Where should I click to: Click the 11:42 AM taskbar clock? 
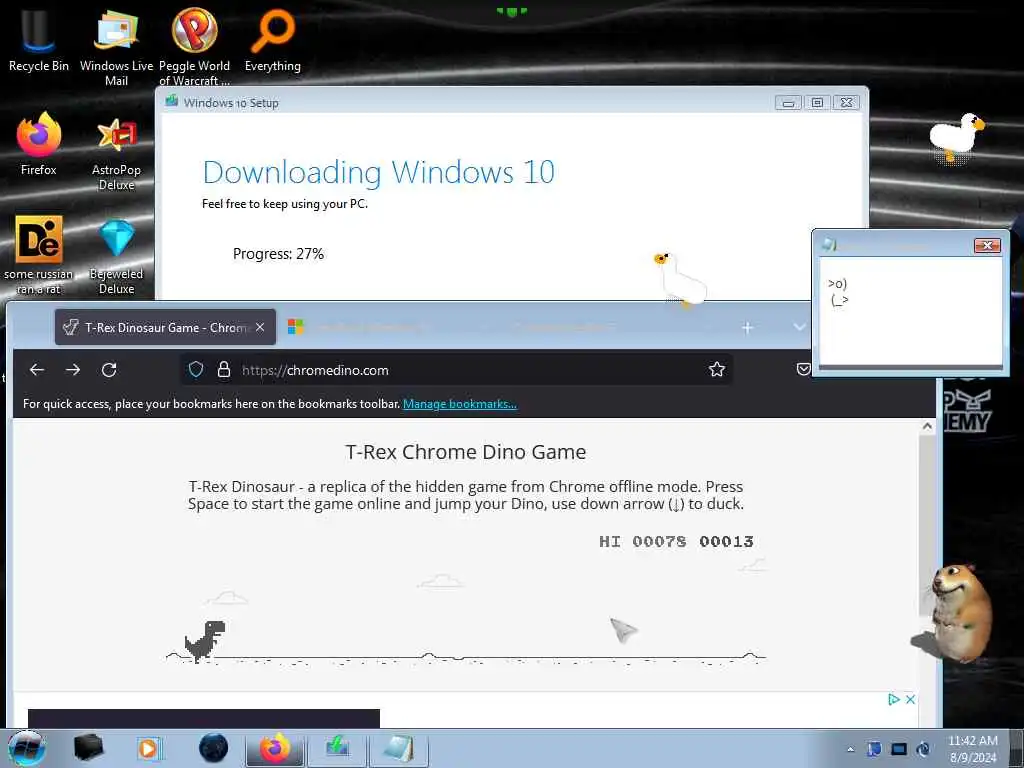(973, 748)
